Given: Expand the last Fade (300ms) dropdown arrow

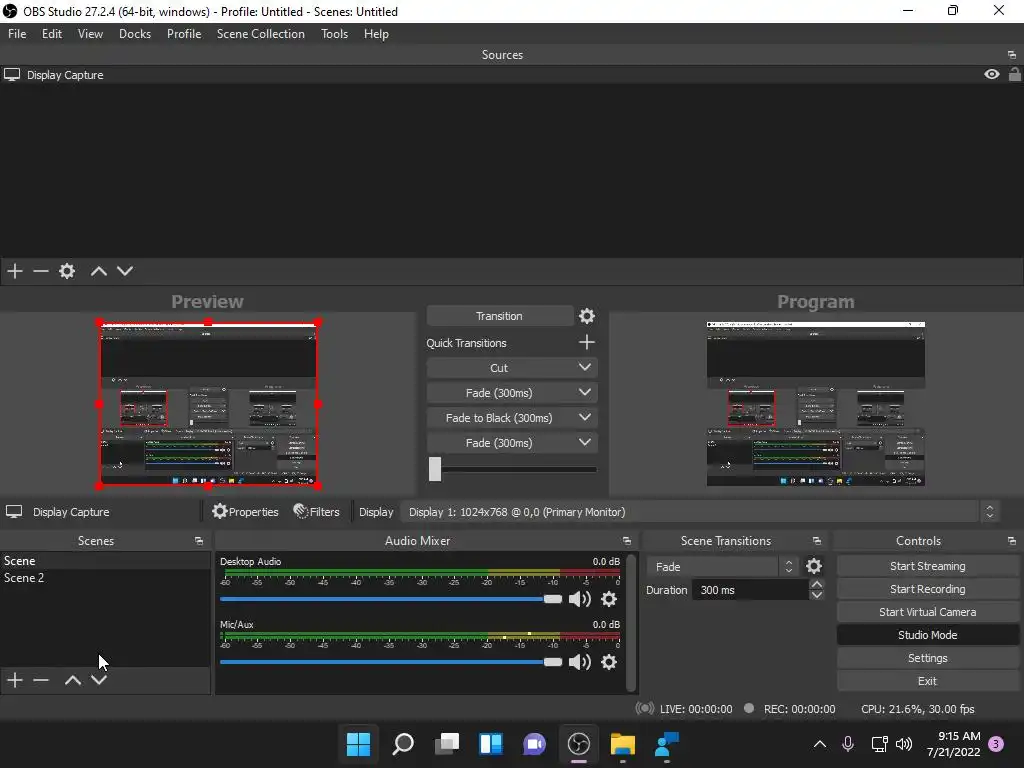Looking at the screenshot, I should [584, 443].
